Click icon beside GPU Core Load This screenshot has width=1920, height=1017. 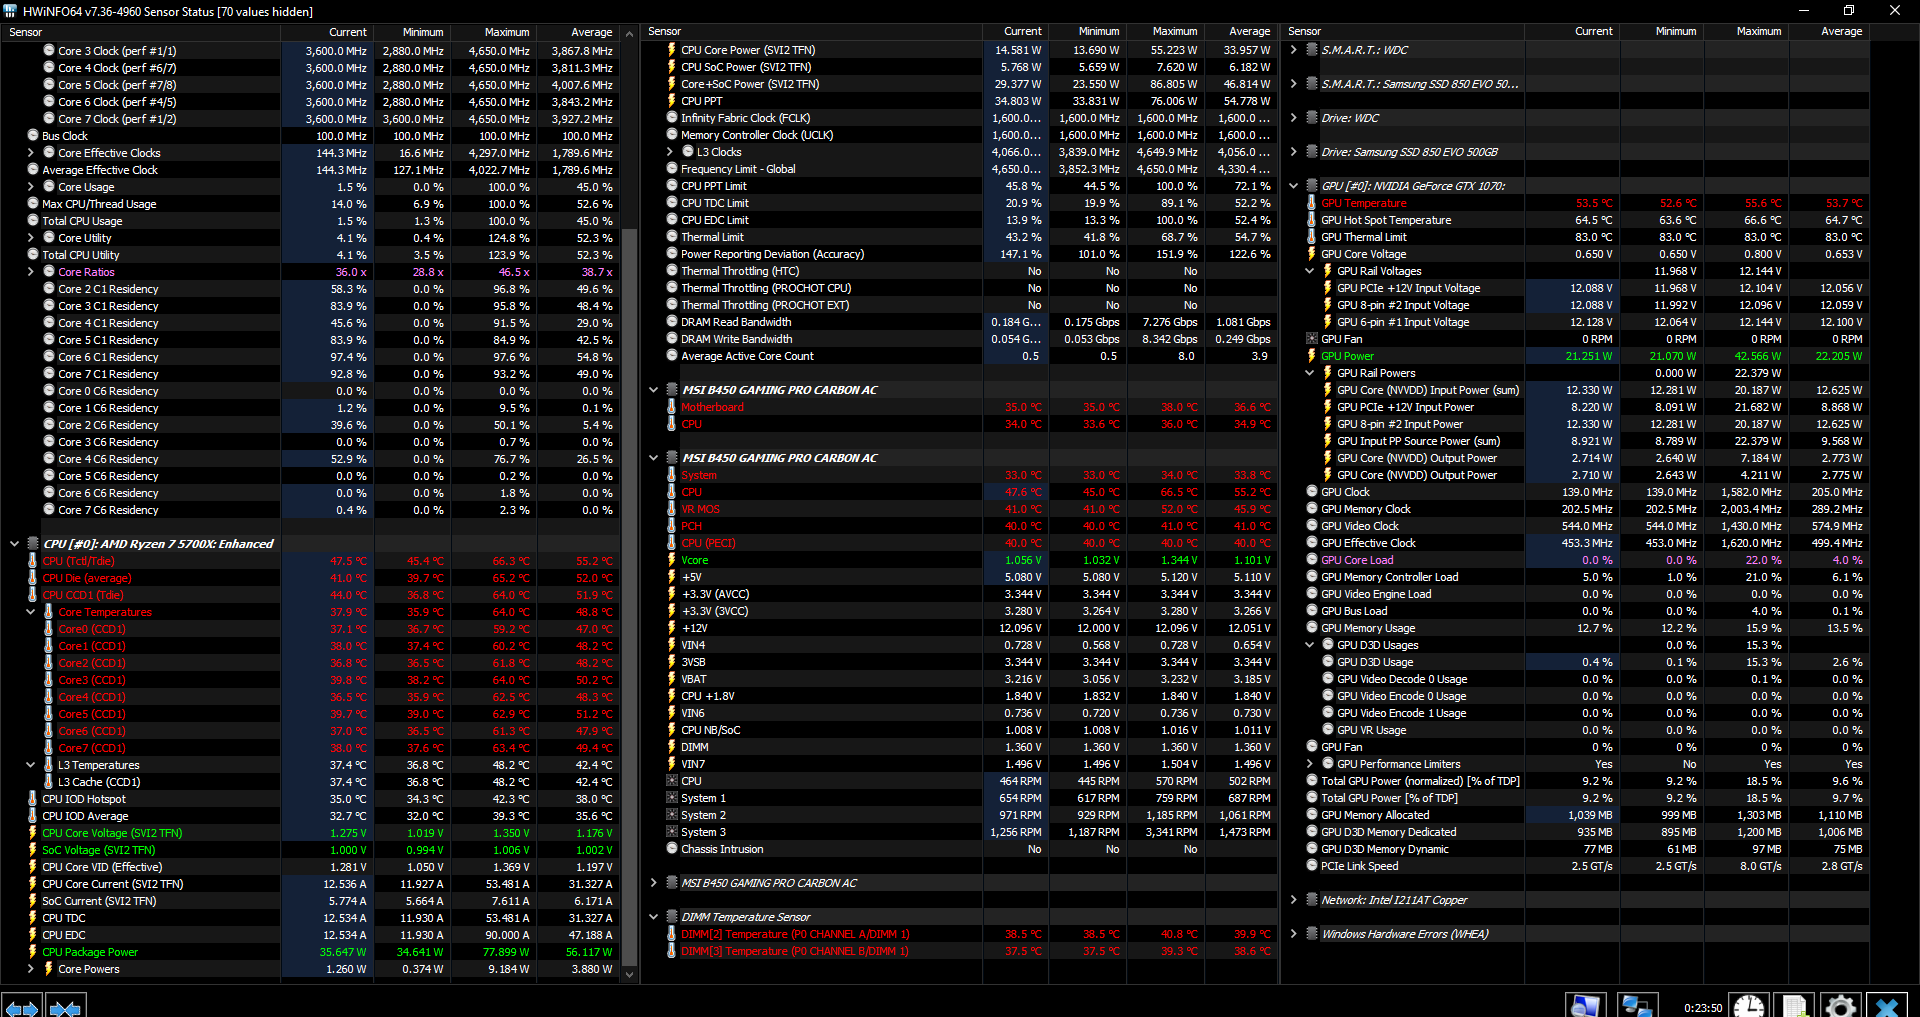pos(1312,560)
